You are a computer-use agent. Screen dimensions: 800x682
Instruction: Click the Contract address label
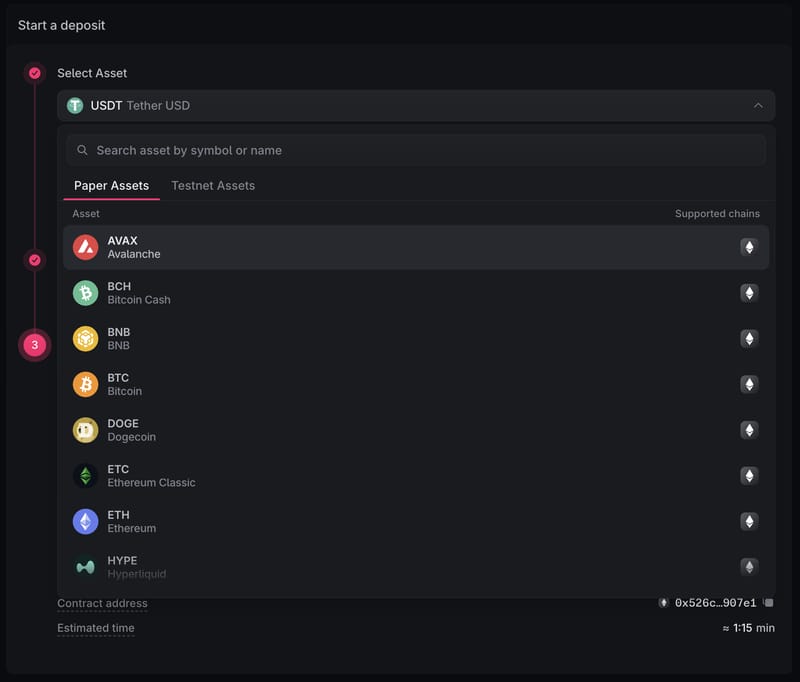tap(102, 603)
